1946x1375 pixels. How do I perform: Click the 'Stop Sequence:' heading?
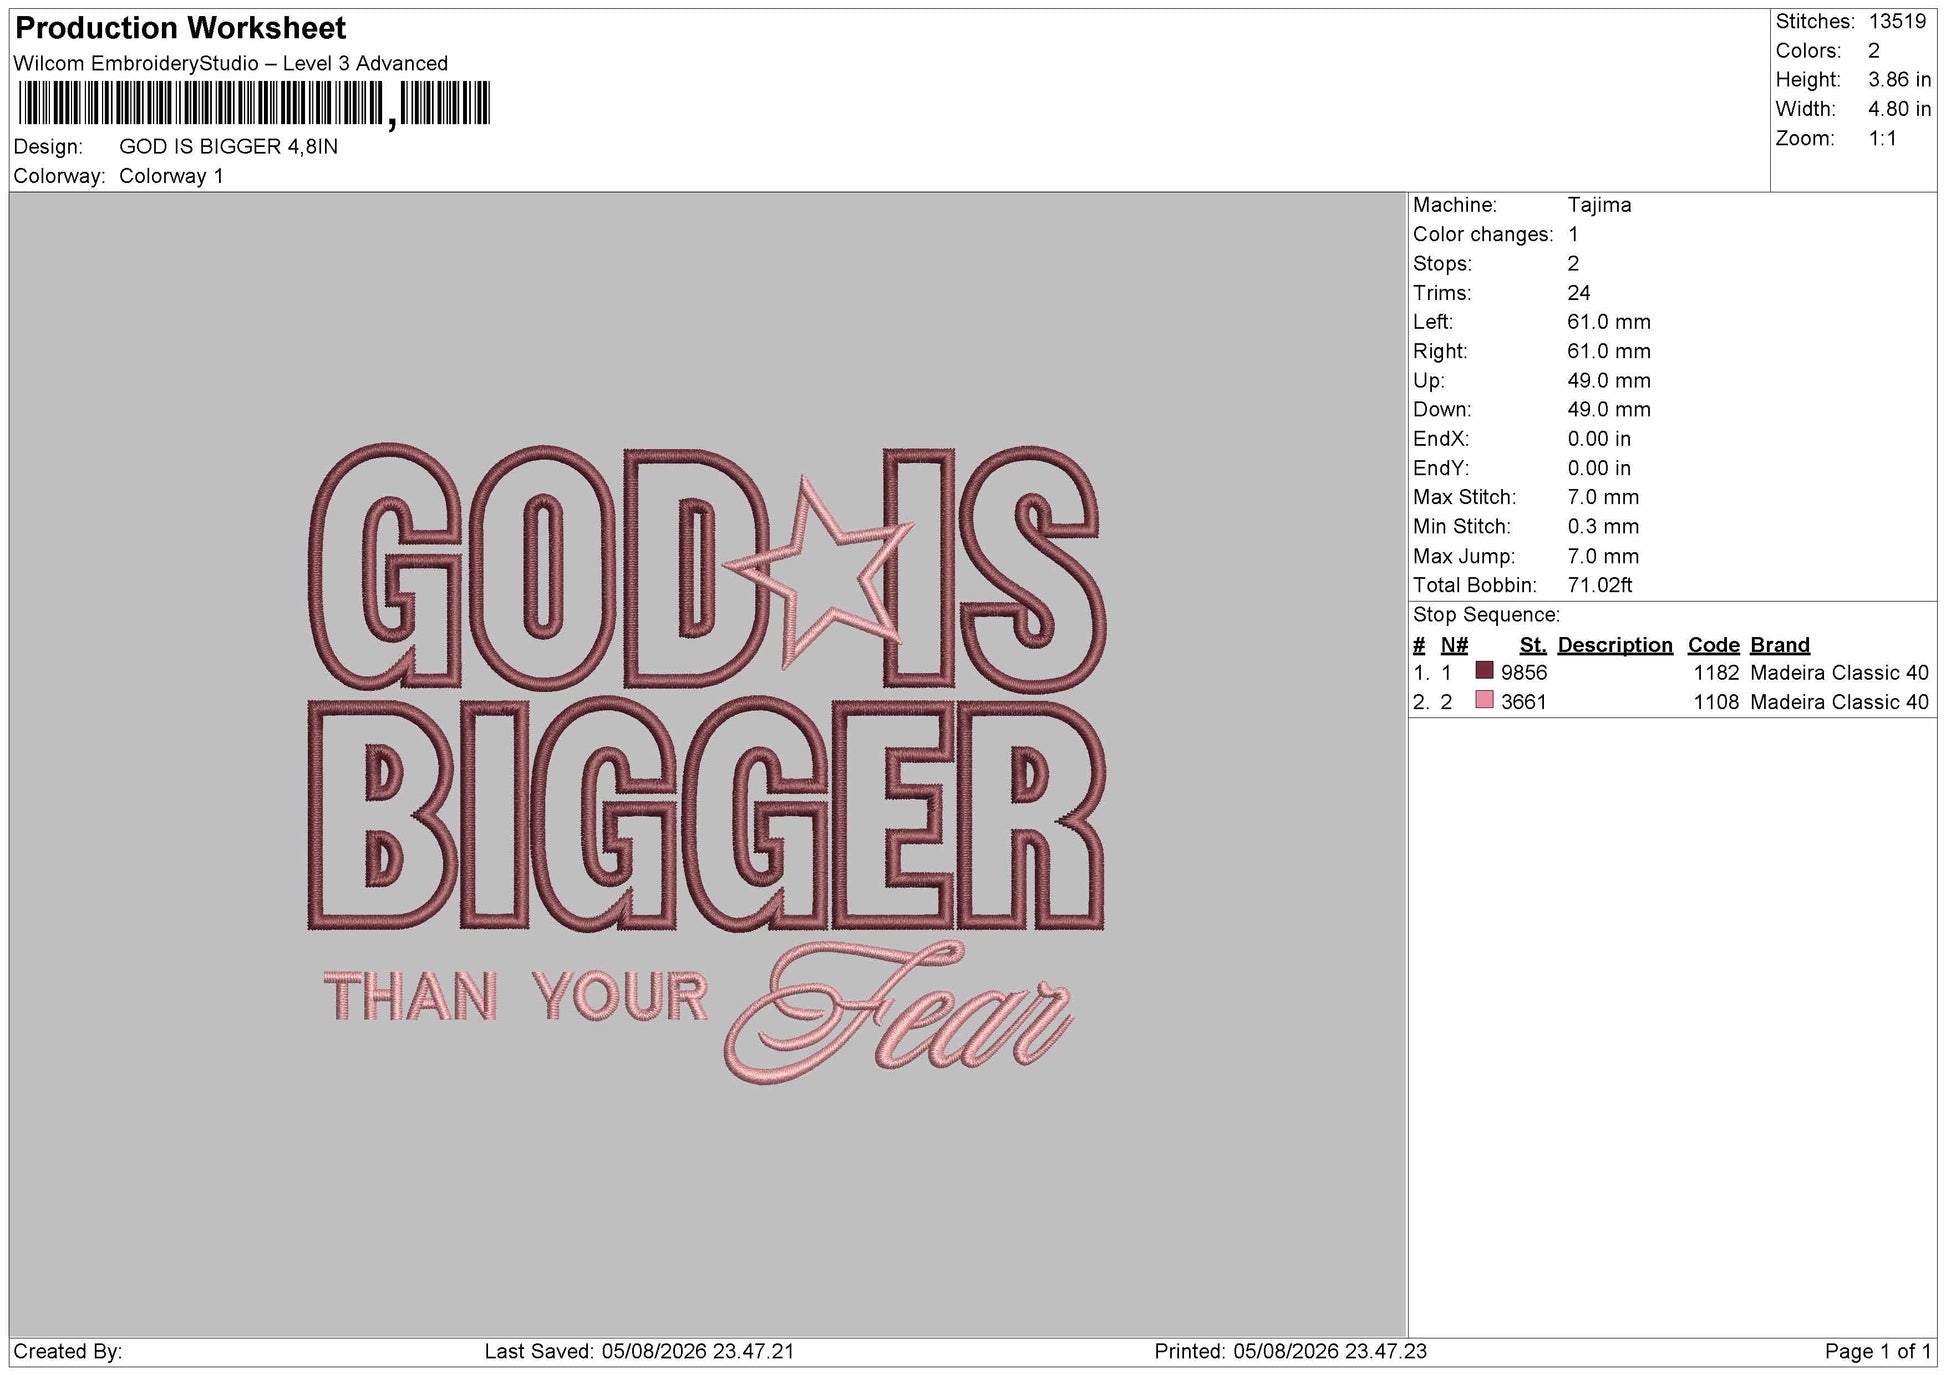[1486, 615]
